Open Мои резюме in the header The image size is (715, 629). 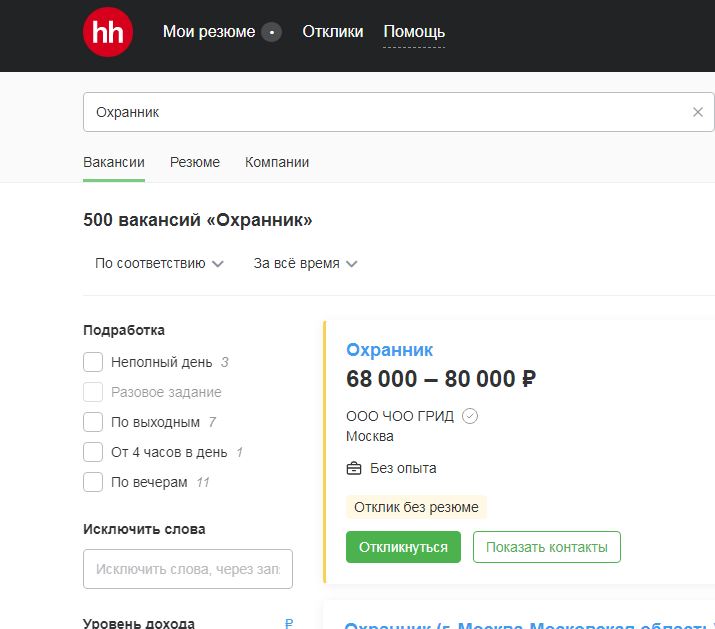pos(209,32)
